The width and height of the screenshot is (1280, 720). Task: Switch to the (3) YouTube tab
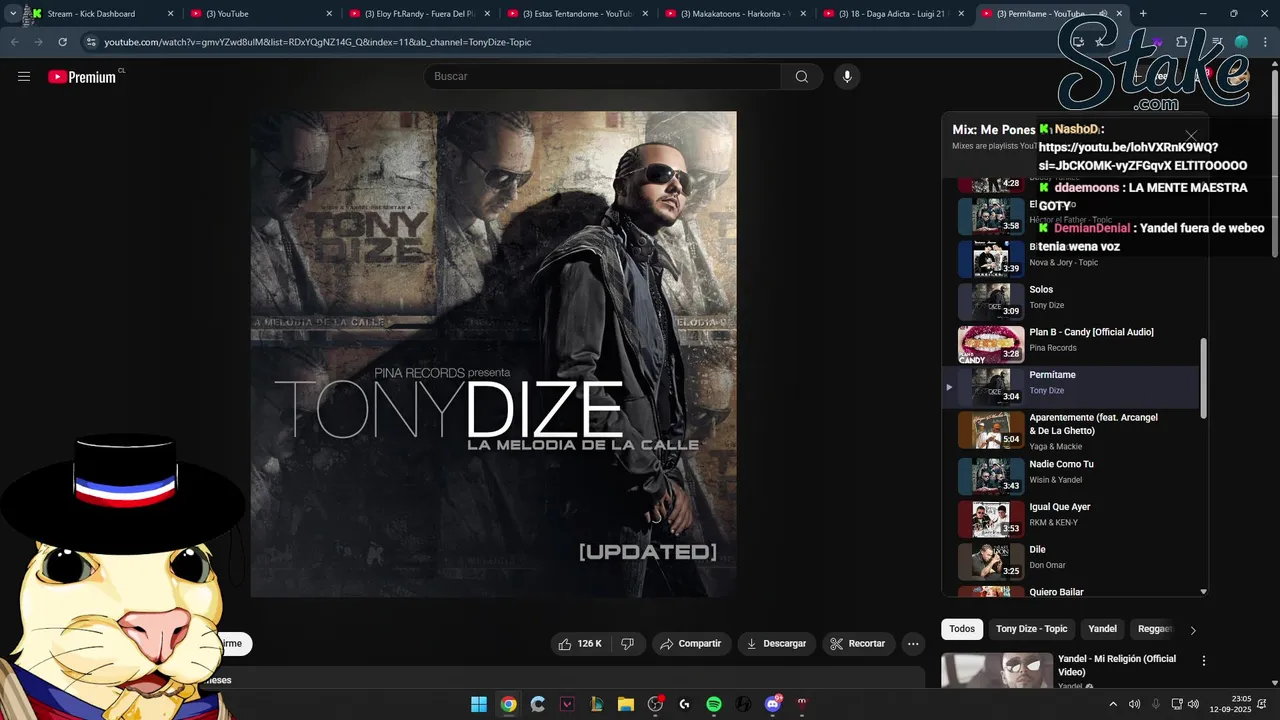click(260, 14)
